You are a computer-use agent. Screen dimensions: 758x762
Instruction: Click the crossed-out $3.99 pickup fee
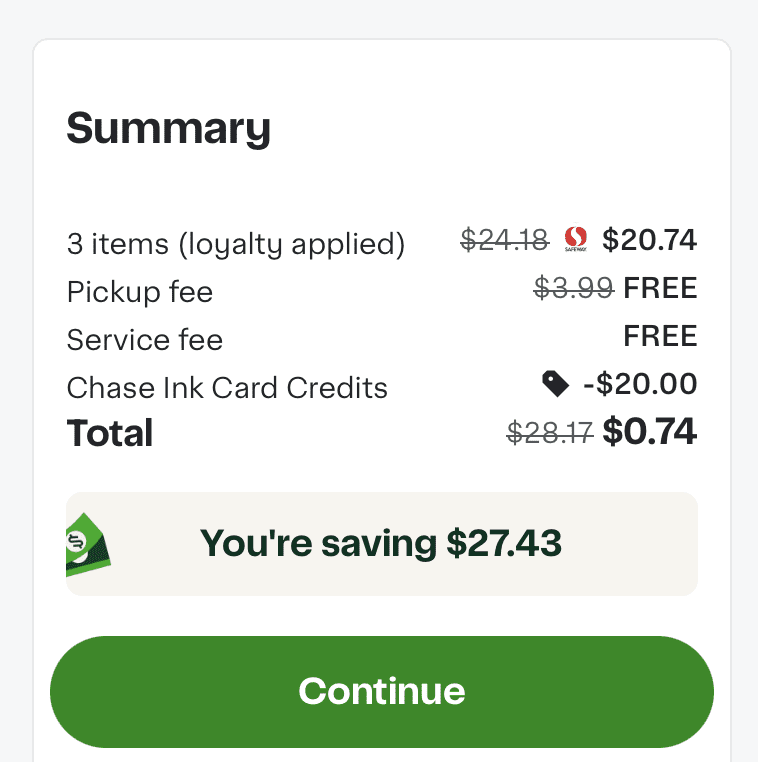point(573,288)
